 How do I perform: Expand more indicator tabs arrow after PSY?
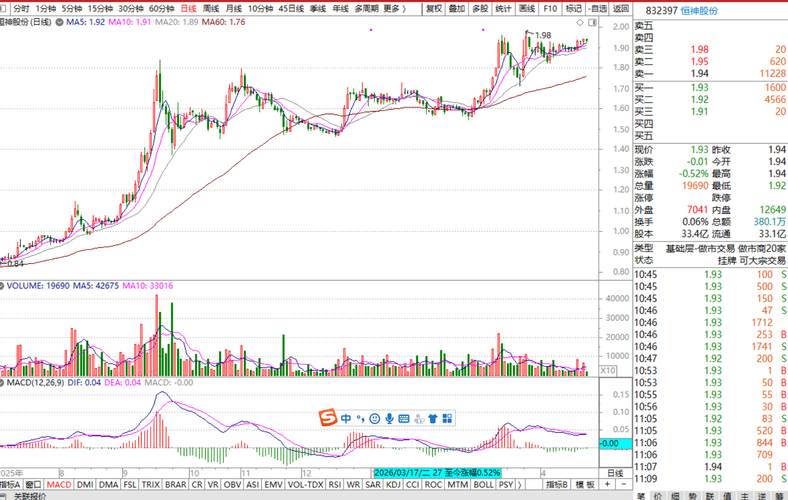(519, 485)
